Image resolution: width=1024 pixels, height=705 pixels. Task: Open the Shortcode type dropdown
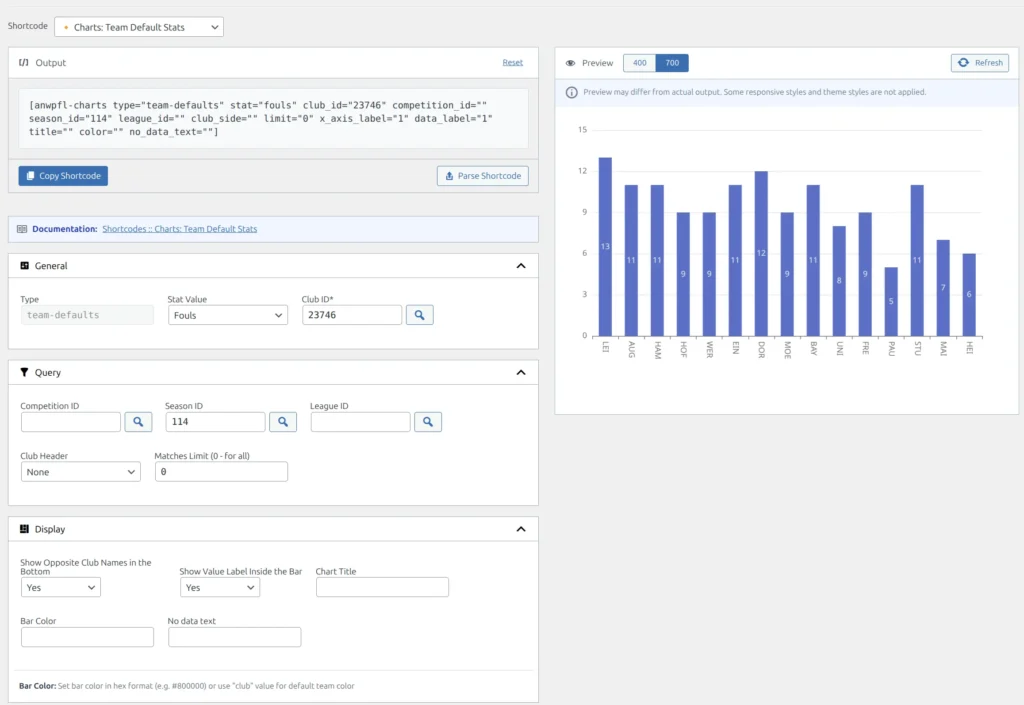tap(139, 27)
